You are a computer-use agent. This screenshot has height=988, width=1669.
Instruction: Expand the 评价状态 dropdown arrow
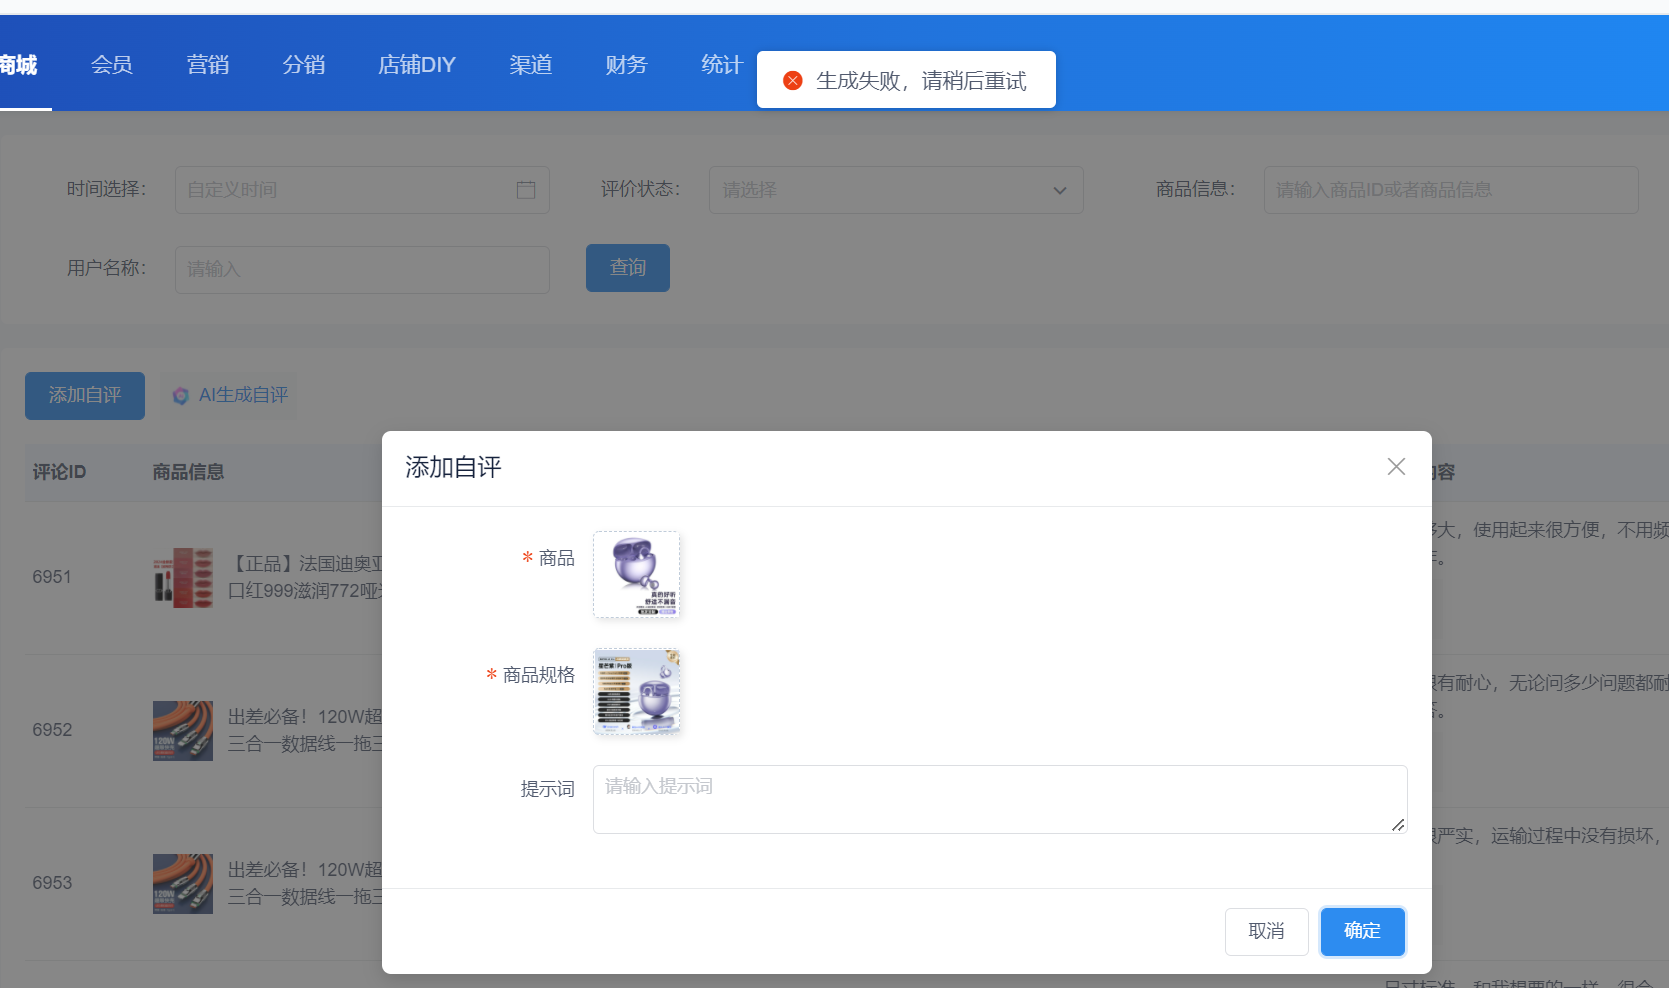[x=1060, y=191]
